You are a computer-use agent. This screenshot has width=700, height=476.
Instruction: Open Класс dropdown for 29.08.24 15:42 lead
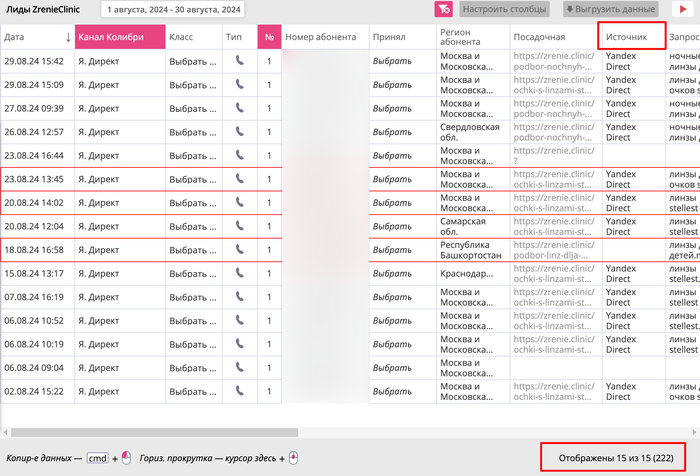coord(193,61)
